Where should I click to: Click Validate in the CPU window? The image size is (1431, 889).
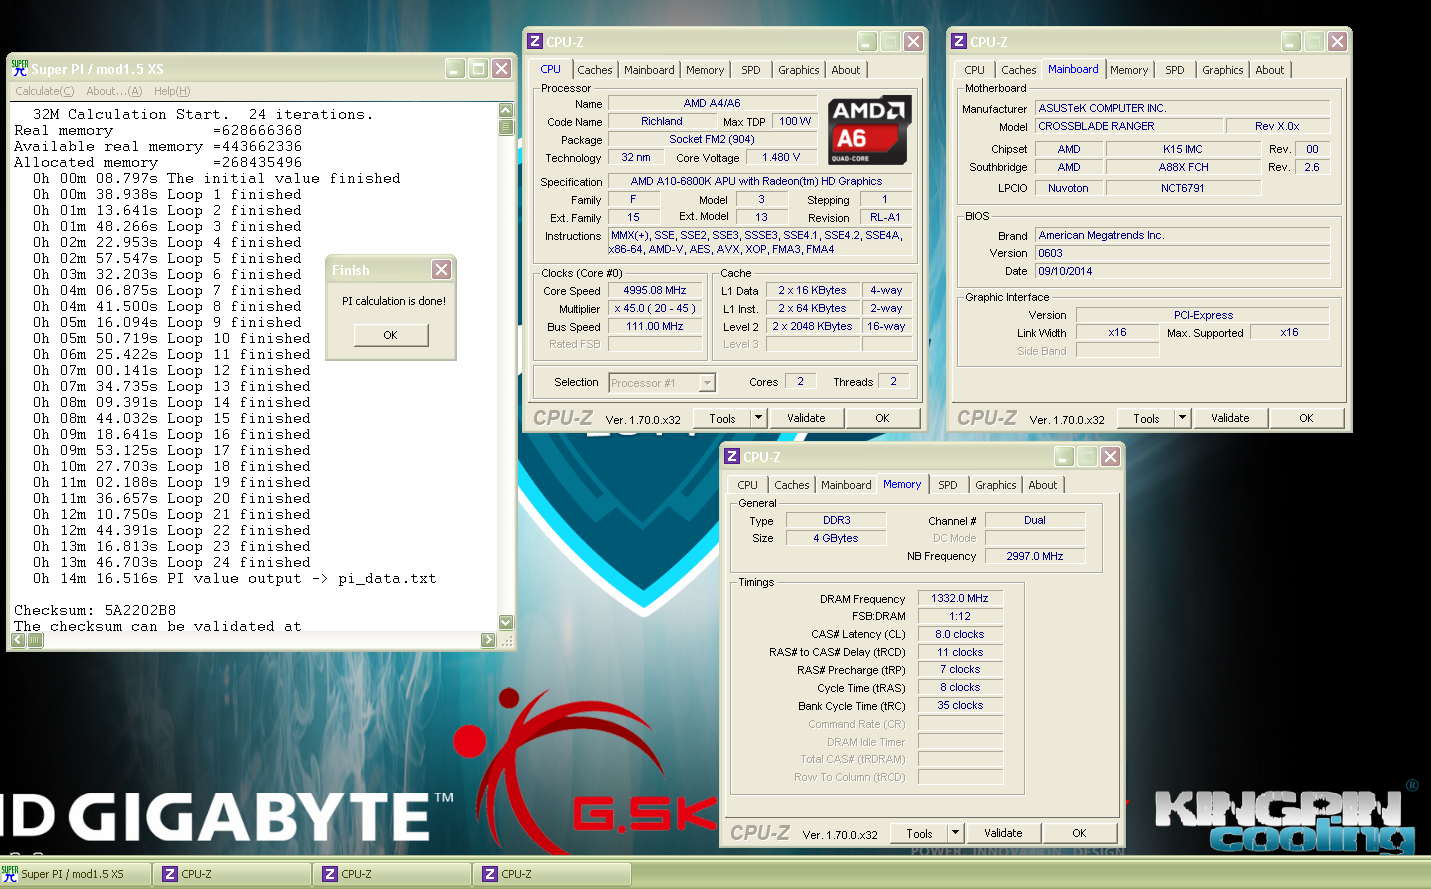tap(806, 418)
